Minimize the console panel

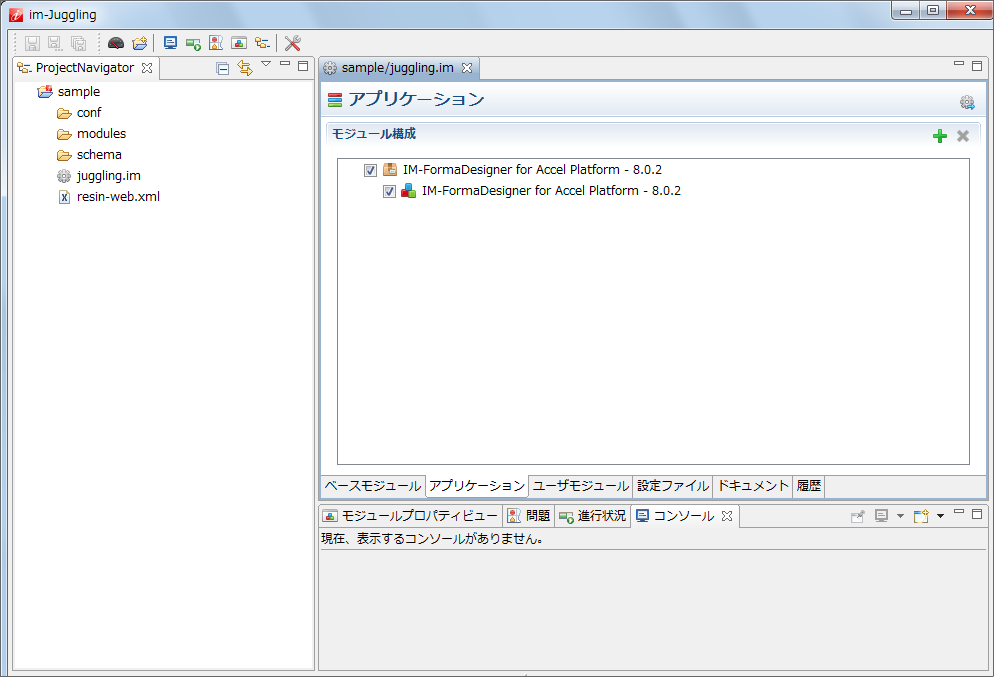pyautogui.click(x=959, y=512)
